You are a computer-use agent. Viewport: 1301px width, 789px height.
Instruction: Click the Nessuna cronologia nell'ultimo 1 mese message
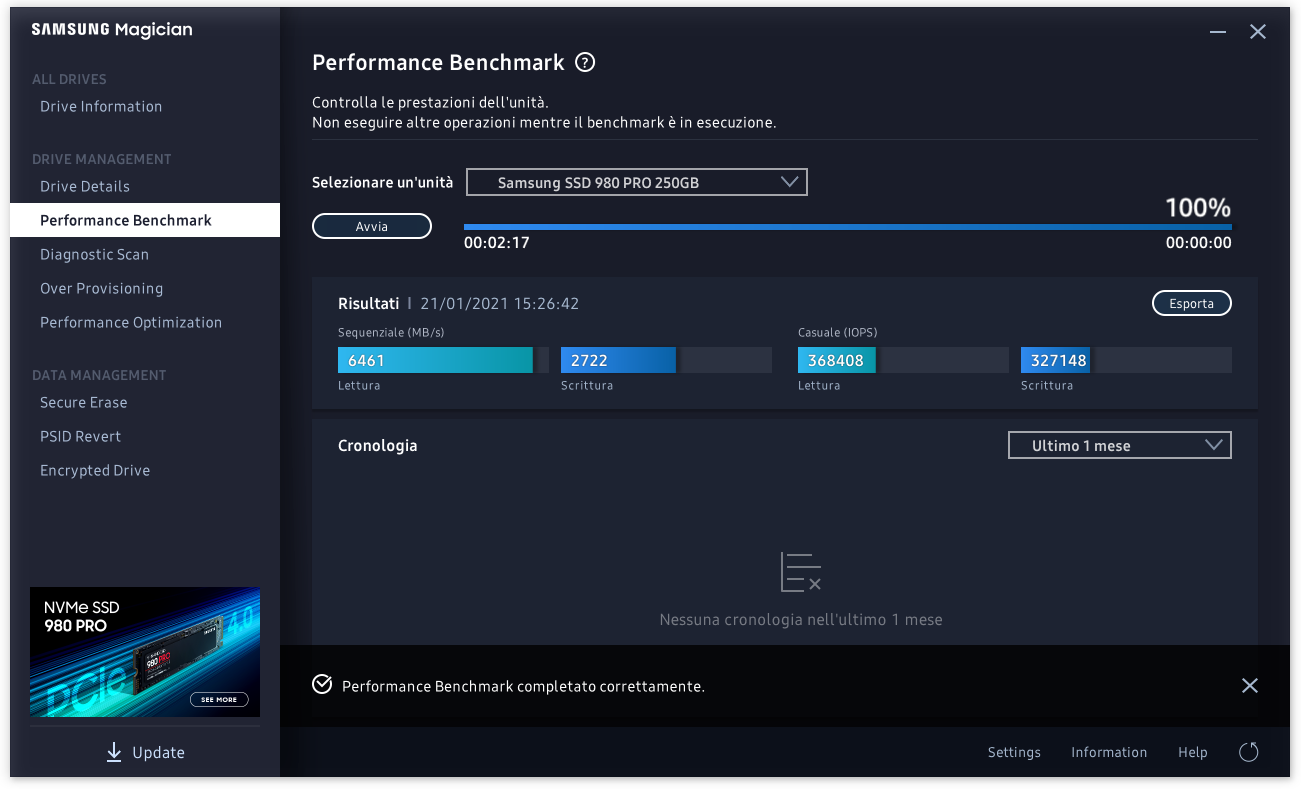(x=801, y=619)
